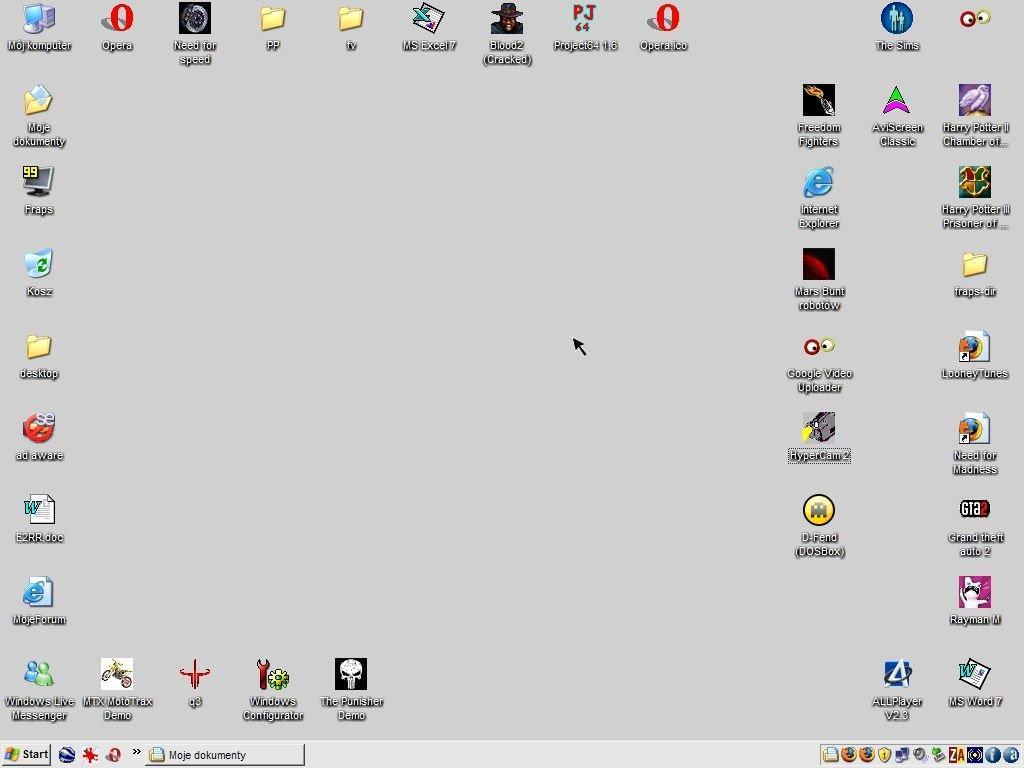Click the network computers tray icon
This screenshot has width=1024, height=768.
(x=903, y=755)
